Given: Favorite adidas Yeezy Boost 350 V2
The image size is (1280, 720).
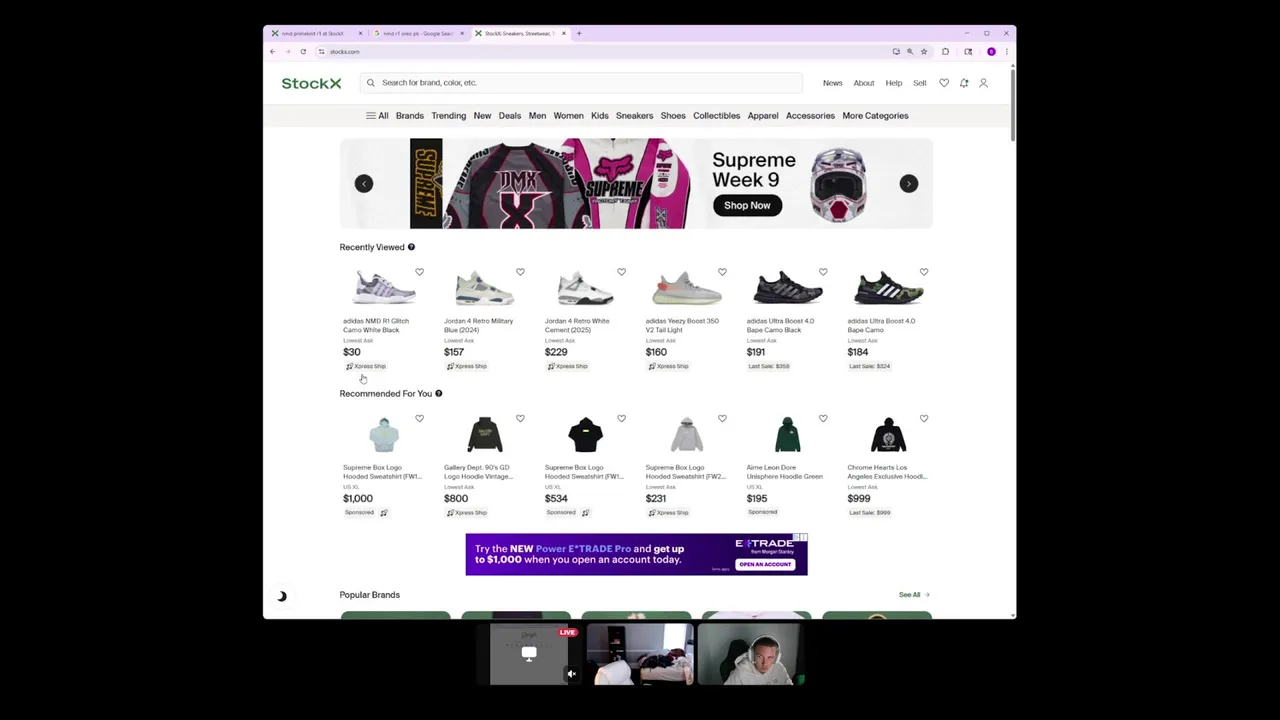Looking at the screenshot, I should point(722,272).
